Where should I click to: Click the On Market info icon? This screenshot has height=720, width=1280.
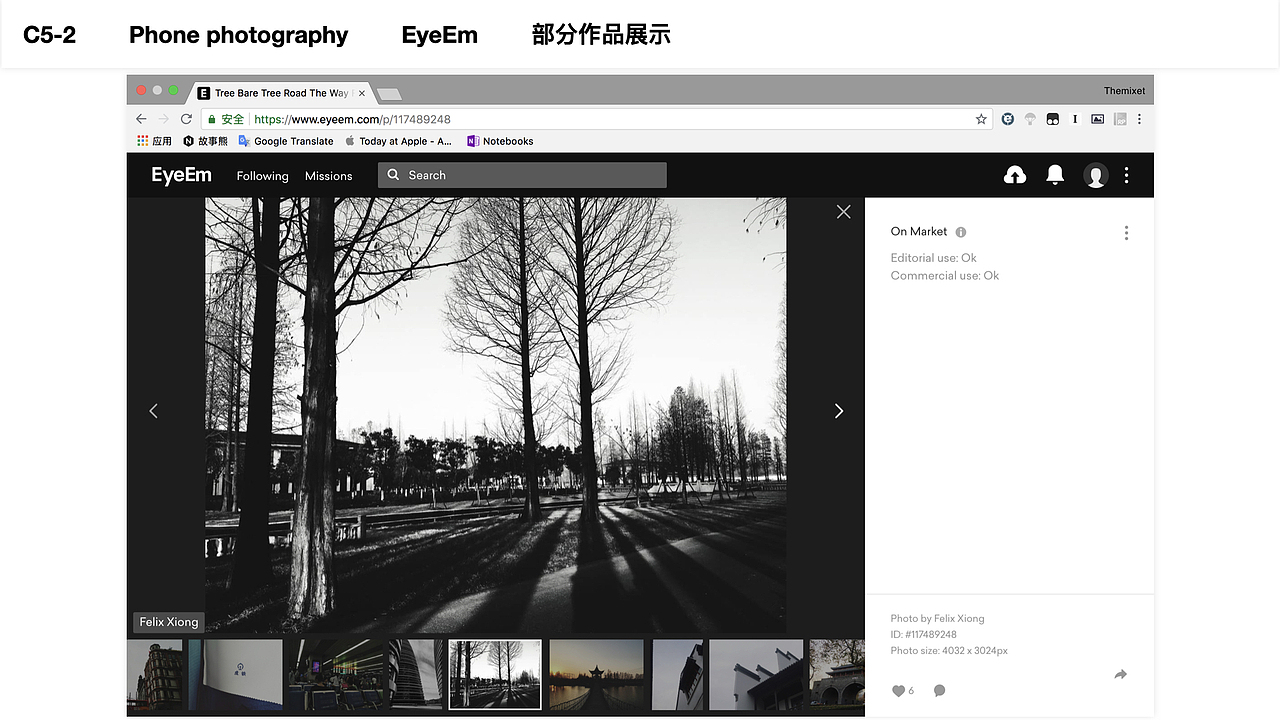[x=961, y=232]
